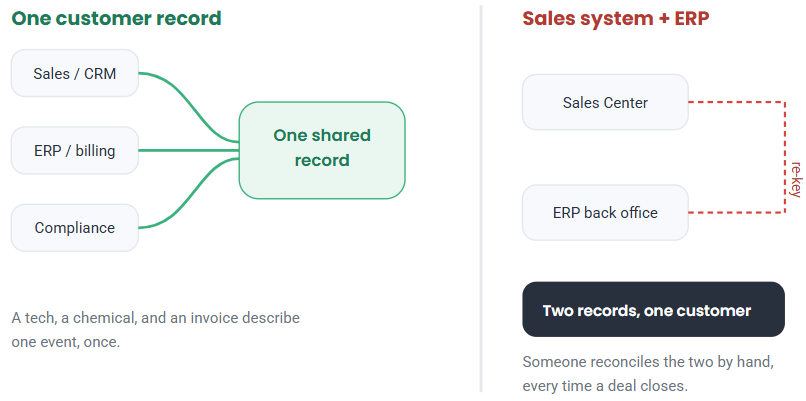
Task: Select the ERP back office box
Action: pyautogui.click(x=605, y=212)
